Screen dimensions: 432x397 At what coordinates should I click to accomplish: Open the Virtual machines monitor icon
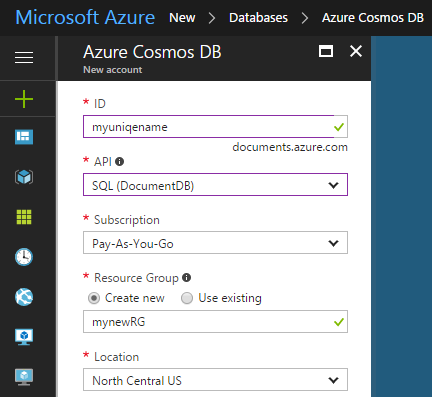tap(24, 337)
